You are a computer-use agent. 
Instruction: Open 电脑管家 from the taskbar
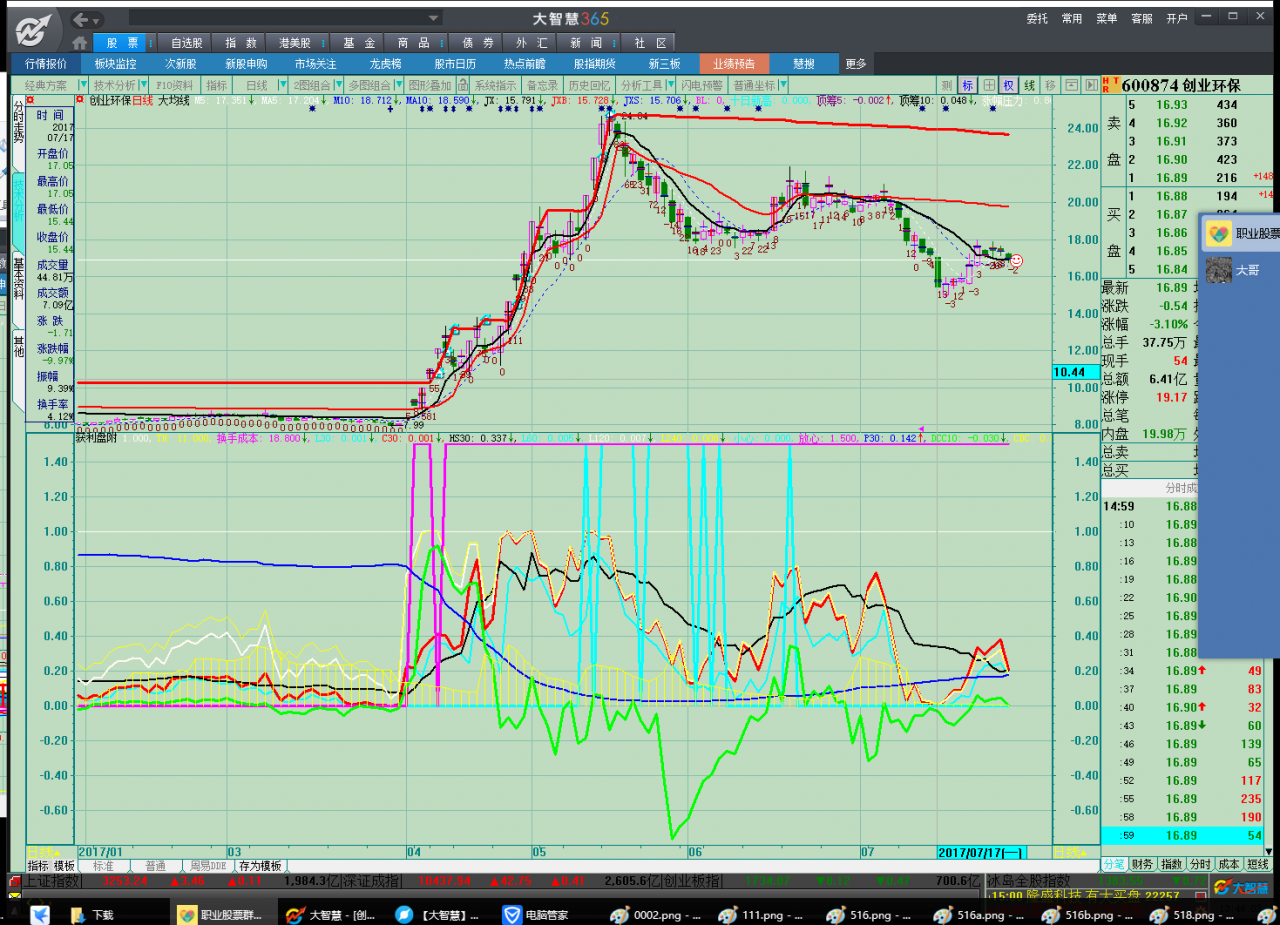coord(535,914)
